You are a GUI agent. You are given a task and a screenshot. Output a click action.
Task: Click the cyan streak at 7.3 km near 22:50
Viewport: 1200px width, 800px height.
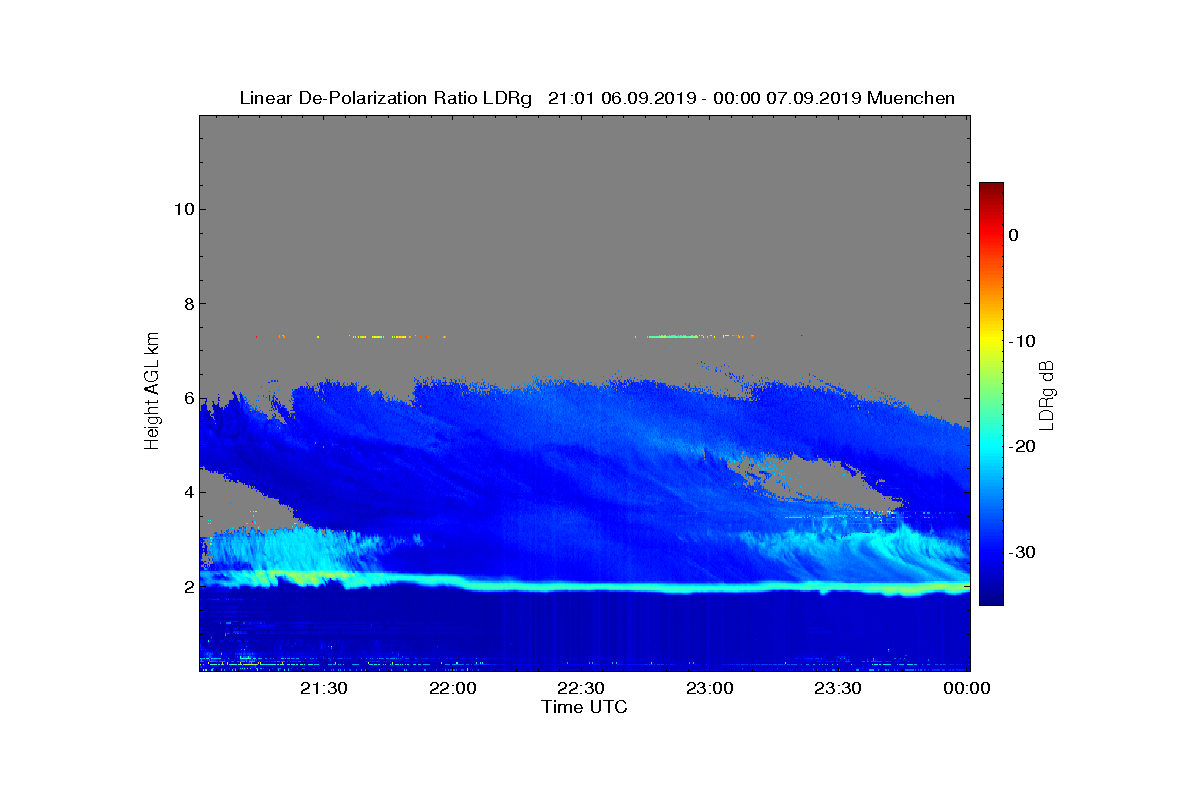coord(675,337)
